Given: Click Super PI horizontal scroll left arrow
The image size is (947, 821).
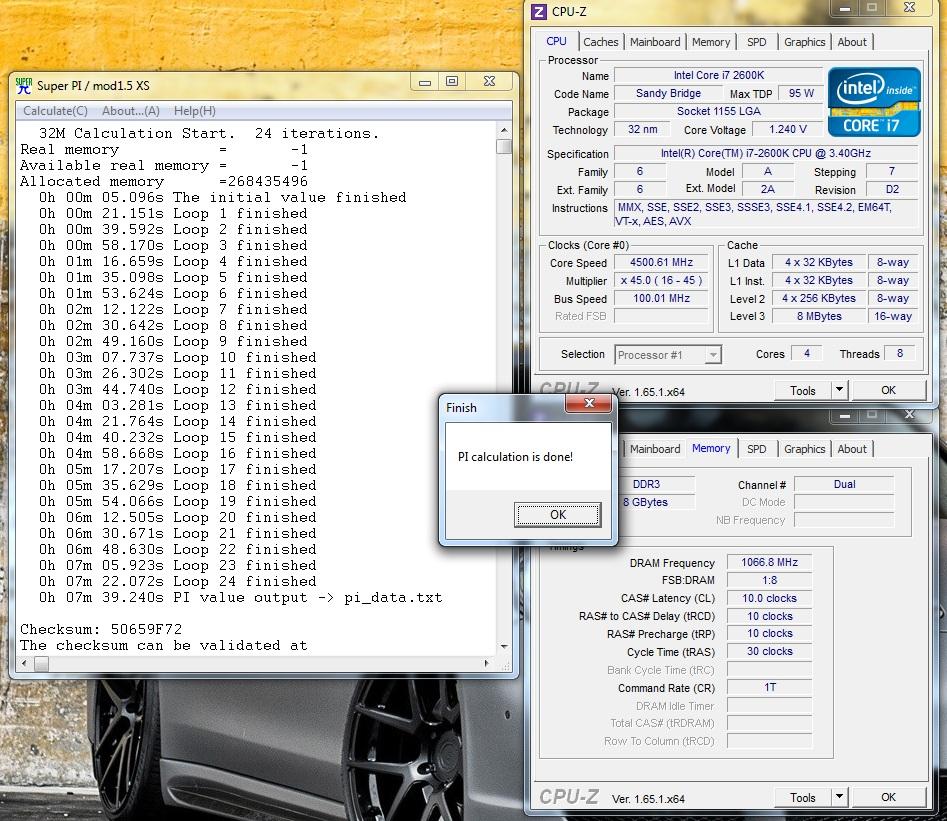Looking at the screenshot, I should [24, 663].
